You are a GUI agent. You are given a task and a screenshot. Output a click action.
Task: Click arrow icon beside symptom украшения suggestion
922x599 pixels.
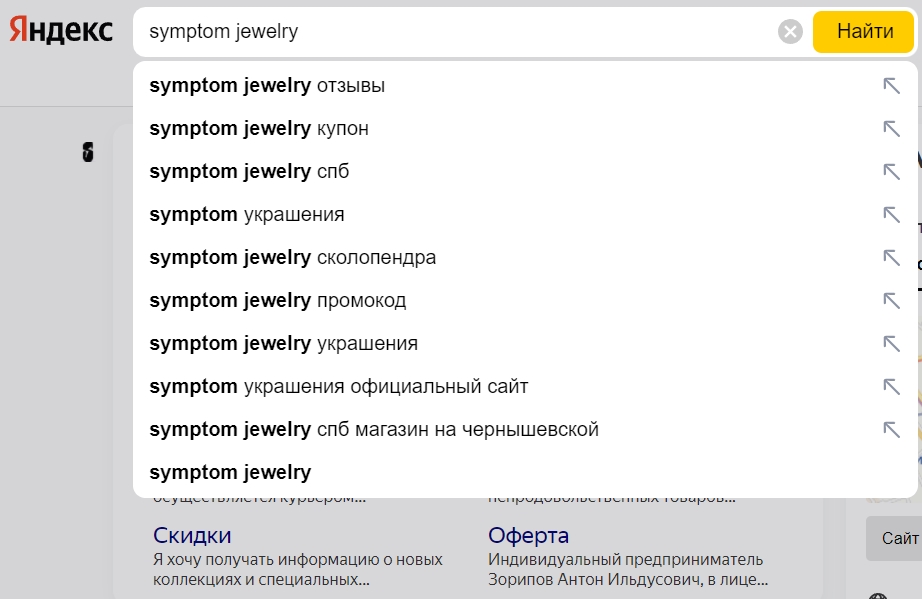tap(891, 215)
